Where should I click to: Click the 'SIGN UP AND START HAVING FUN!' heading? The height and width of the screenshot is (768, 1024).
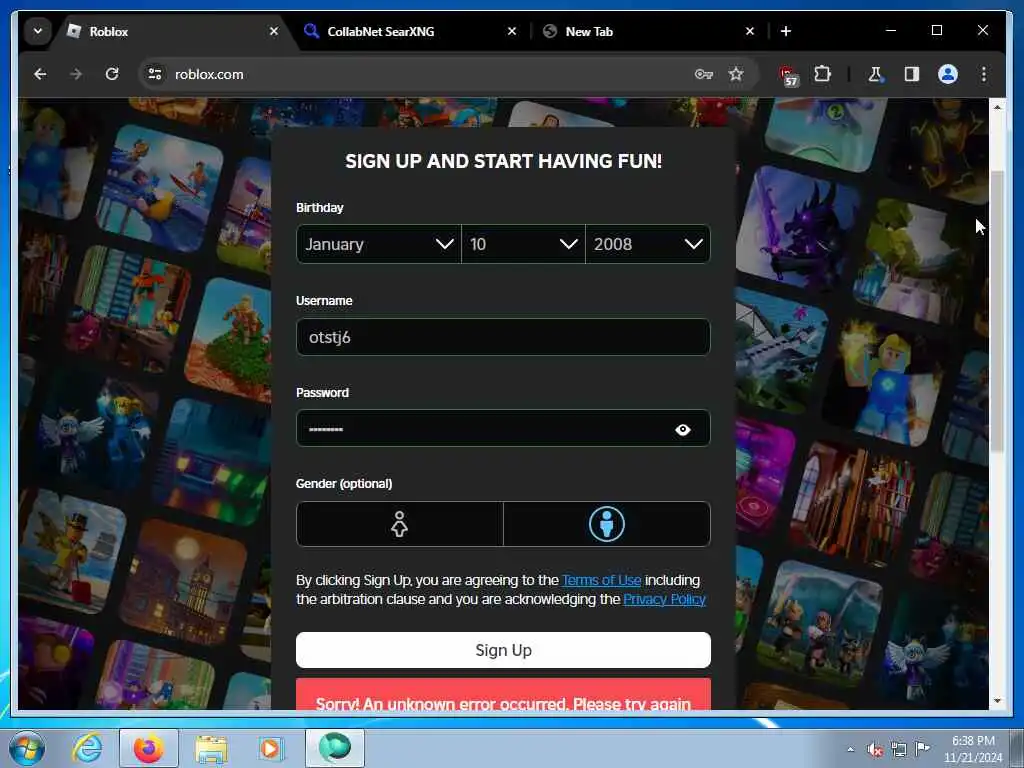coord(503,161)
